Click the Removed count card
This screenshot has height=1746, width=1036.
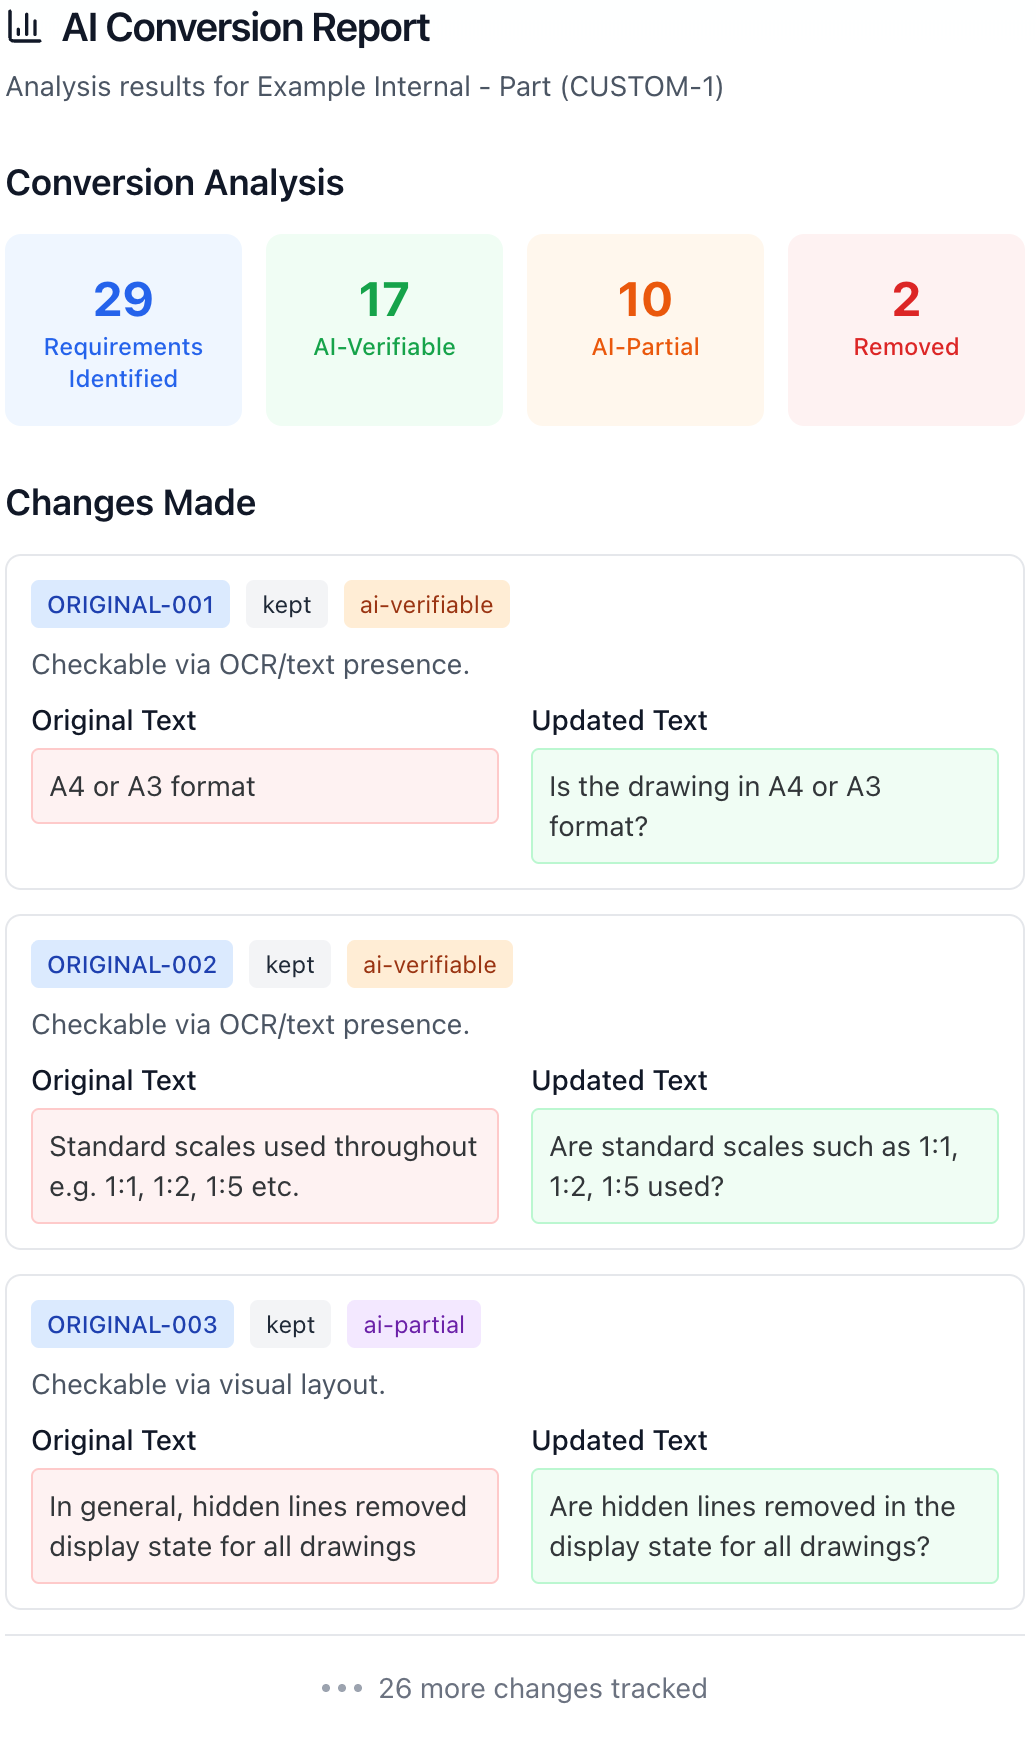[x=906, y=330]
